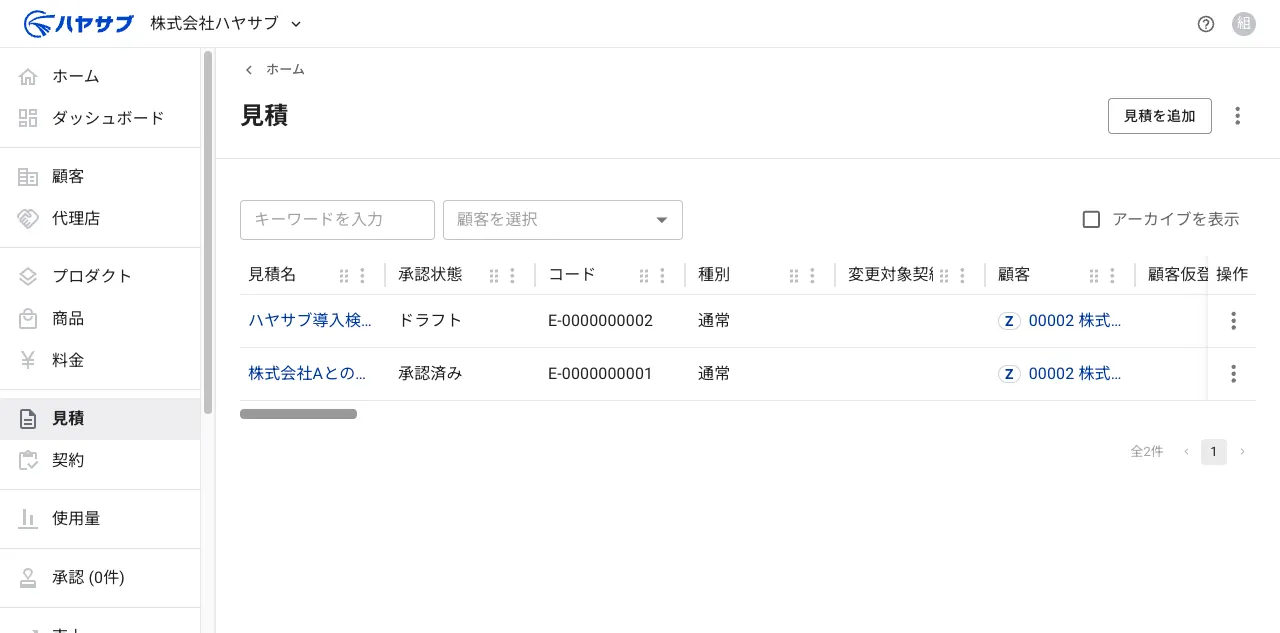The image size is (1280, 633).
Task: Open 承認 (0件) in the sidebar
Action: (100, 577)
